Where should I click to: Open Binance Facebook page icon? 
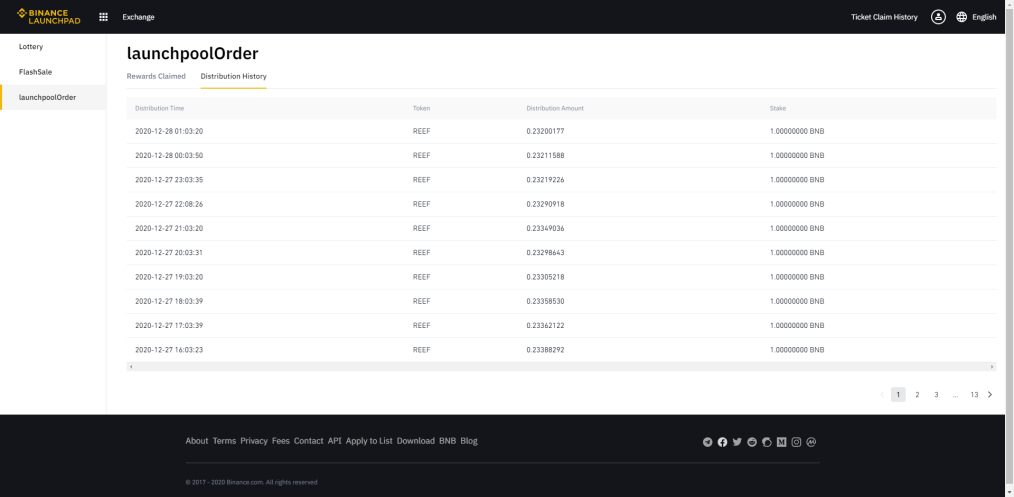(x=722, y=442)
